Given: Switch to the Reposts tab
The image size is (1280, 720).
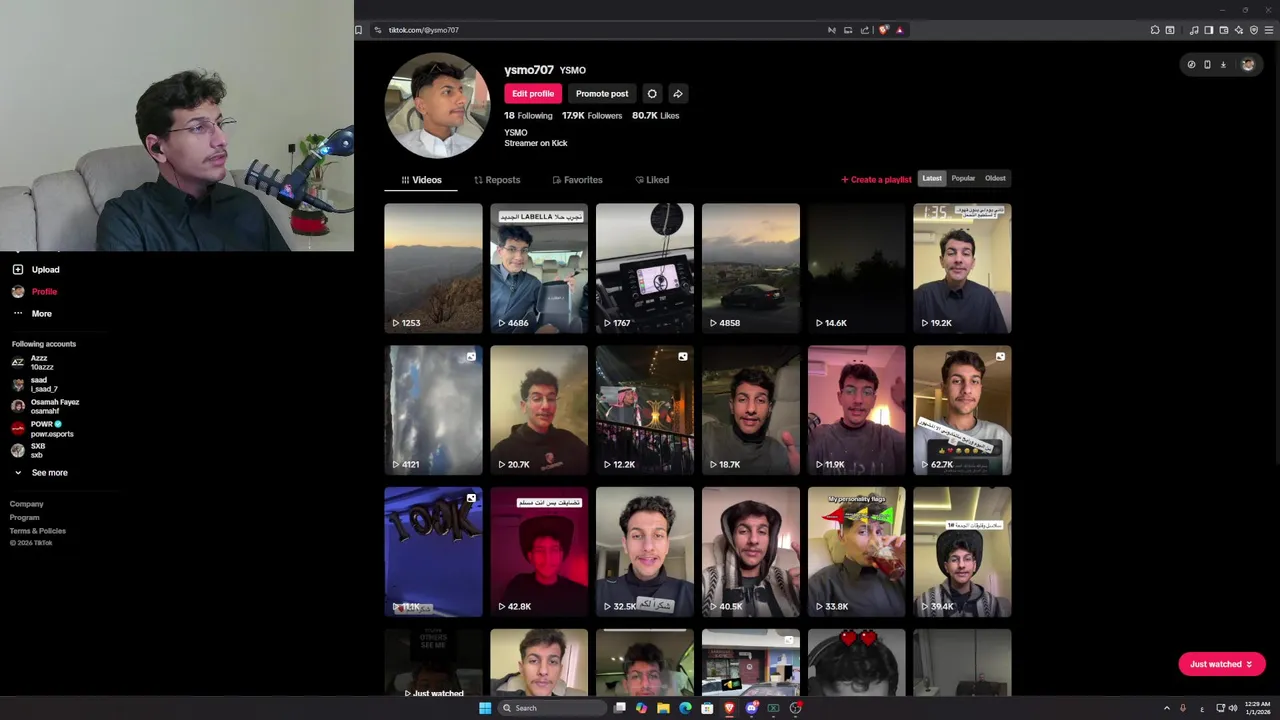Looking at the screenshot, I should 497,180.
